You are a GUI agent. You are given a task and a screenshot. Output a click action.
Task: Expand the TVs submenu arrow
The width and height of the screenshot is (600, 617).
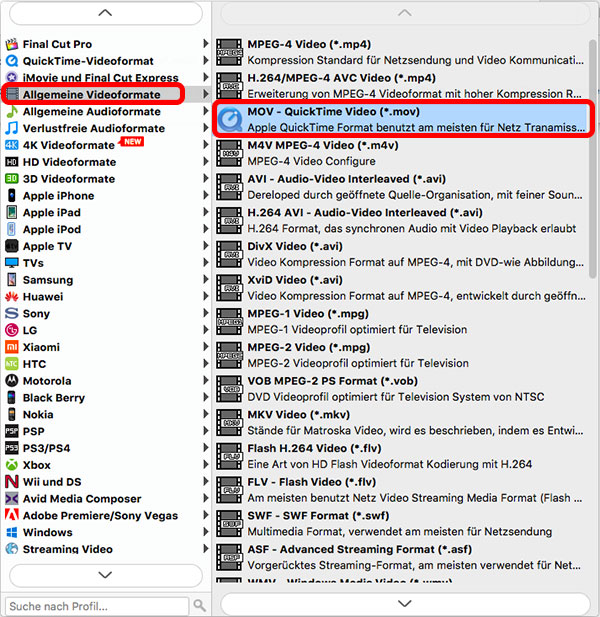point(205,262)
